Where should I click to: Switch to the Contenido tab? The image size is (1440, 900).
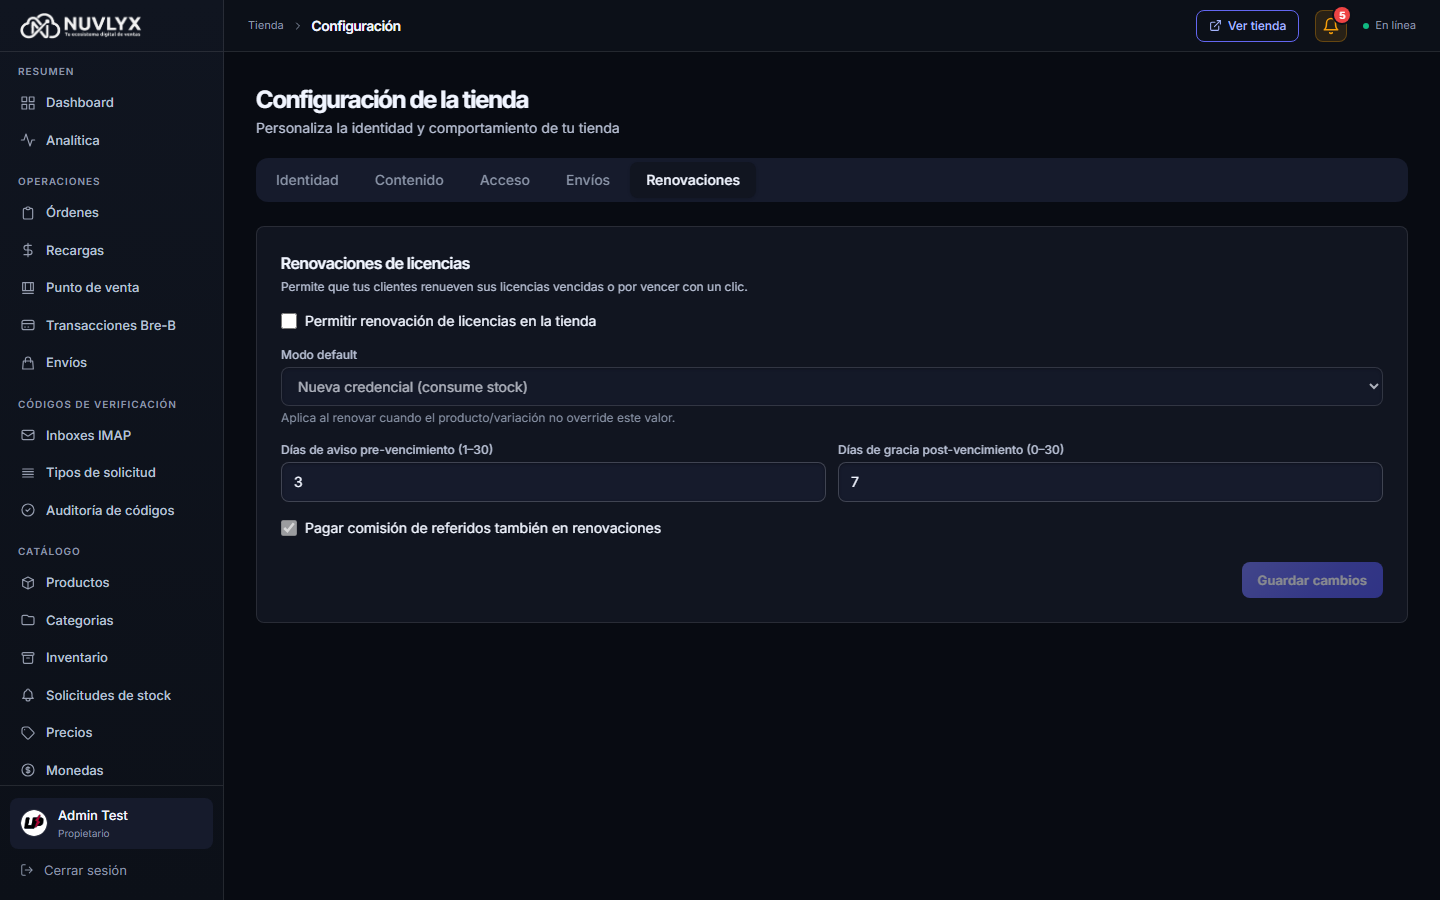tap(409, 180)
